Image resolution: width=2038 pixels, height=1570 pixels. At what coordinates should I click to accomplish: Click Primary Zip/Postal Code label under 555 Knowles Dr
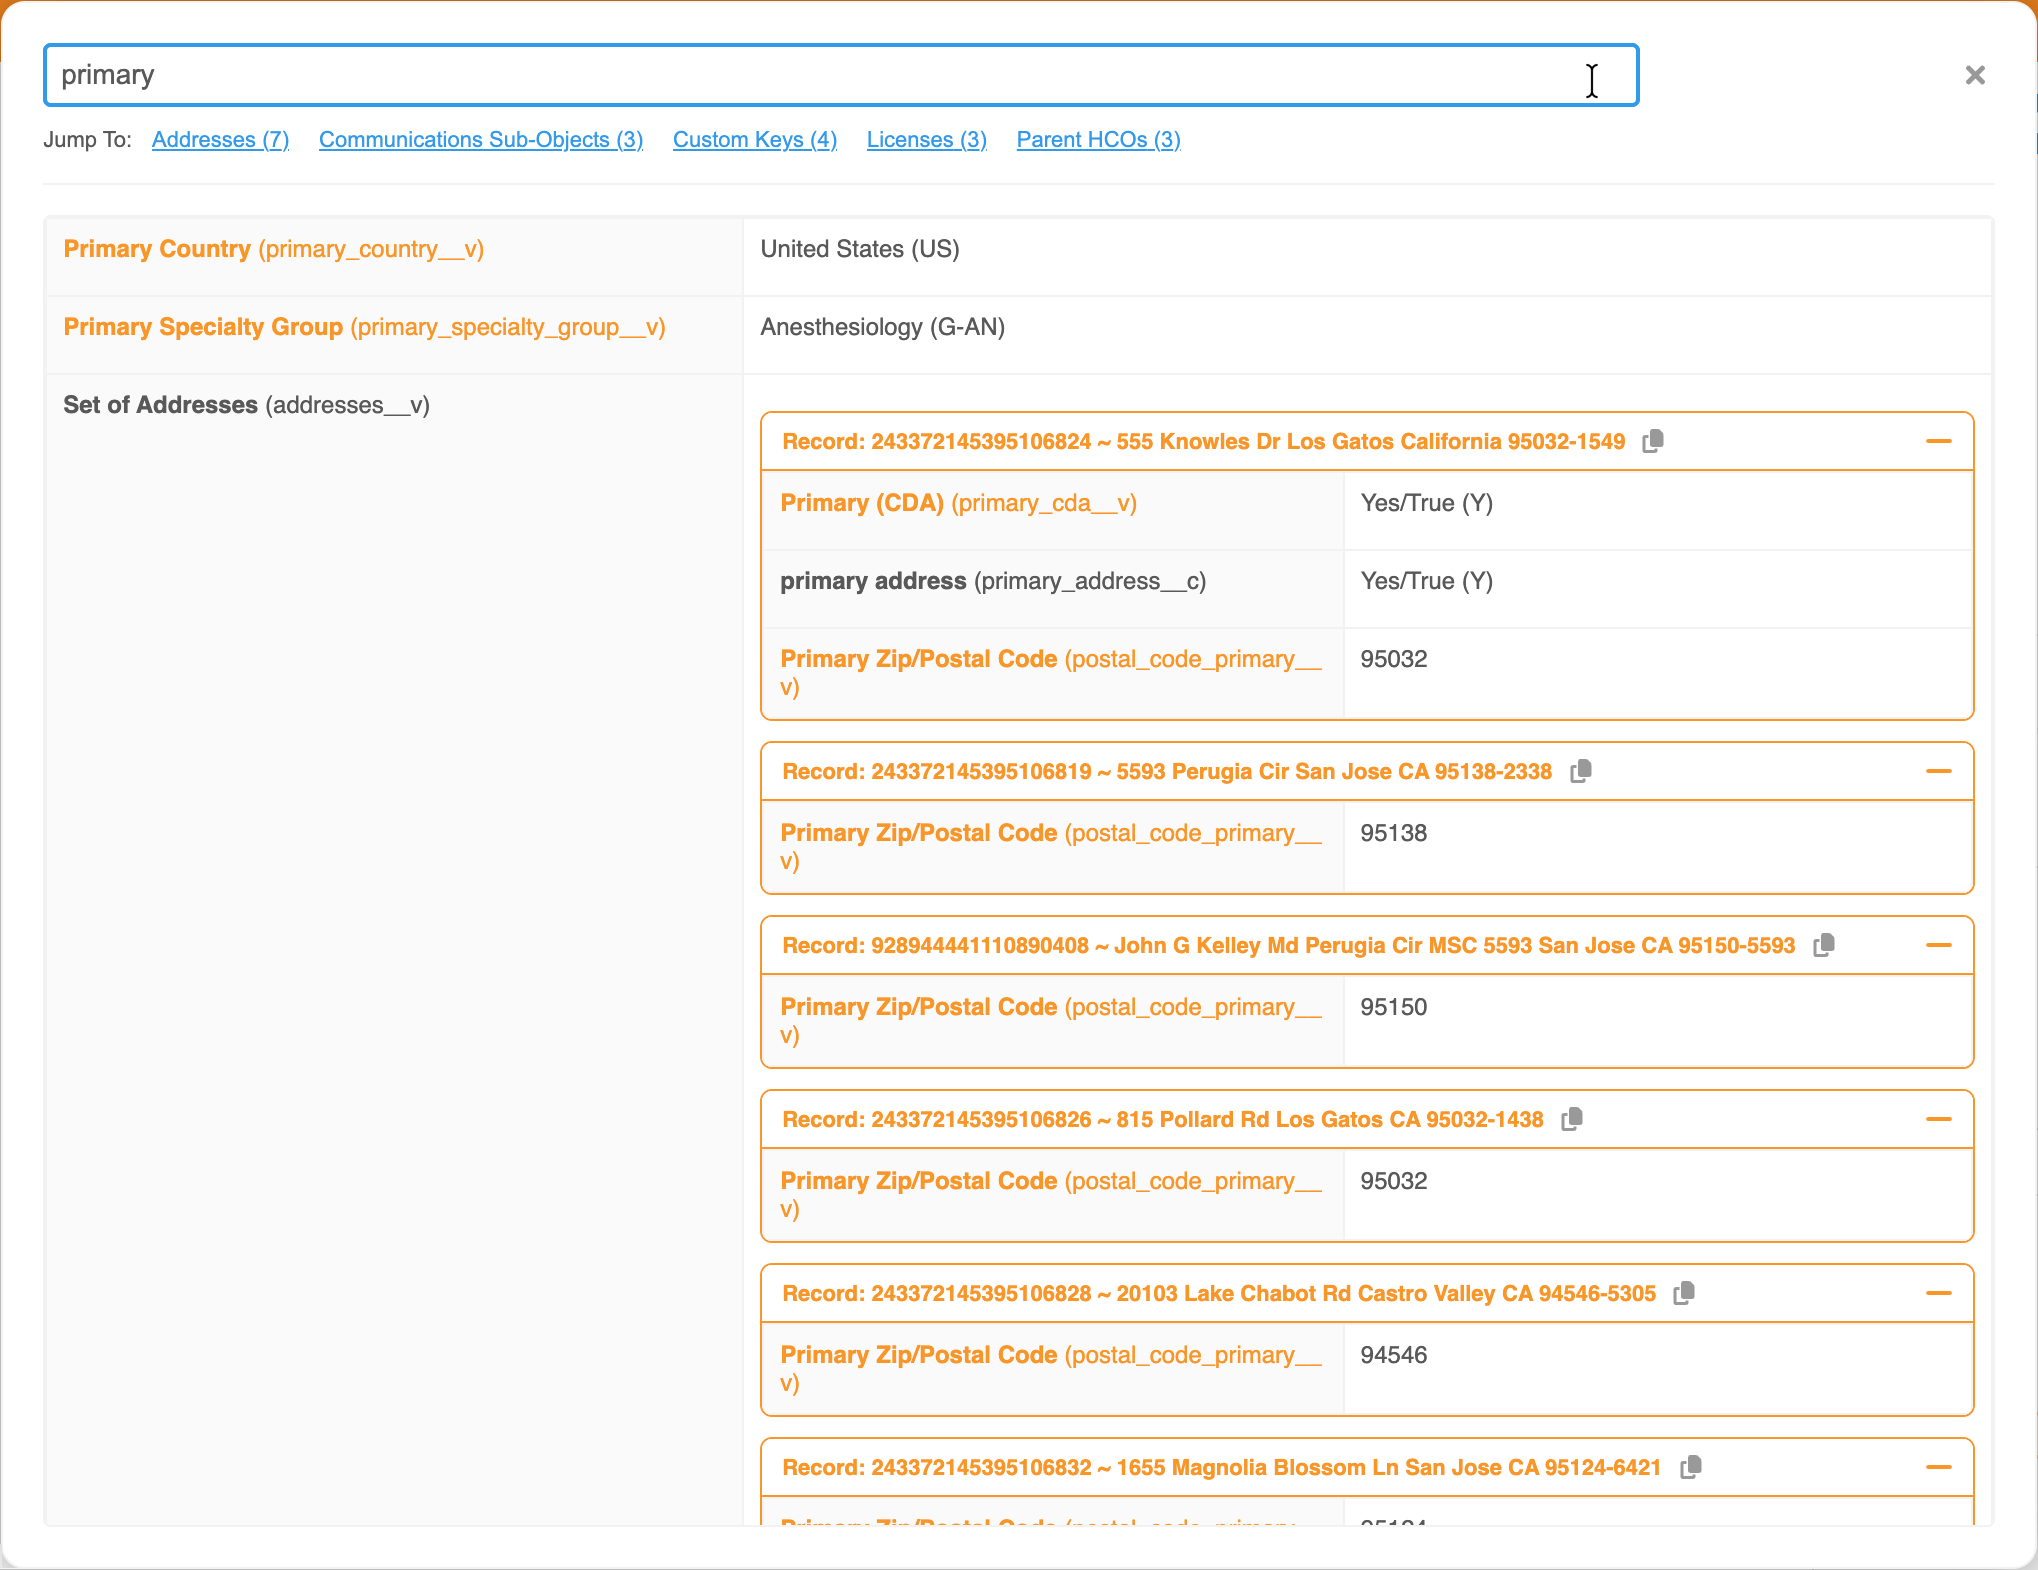pos(1051,673)
